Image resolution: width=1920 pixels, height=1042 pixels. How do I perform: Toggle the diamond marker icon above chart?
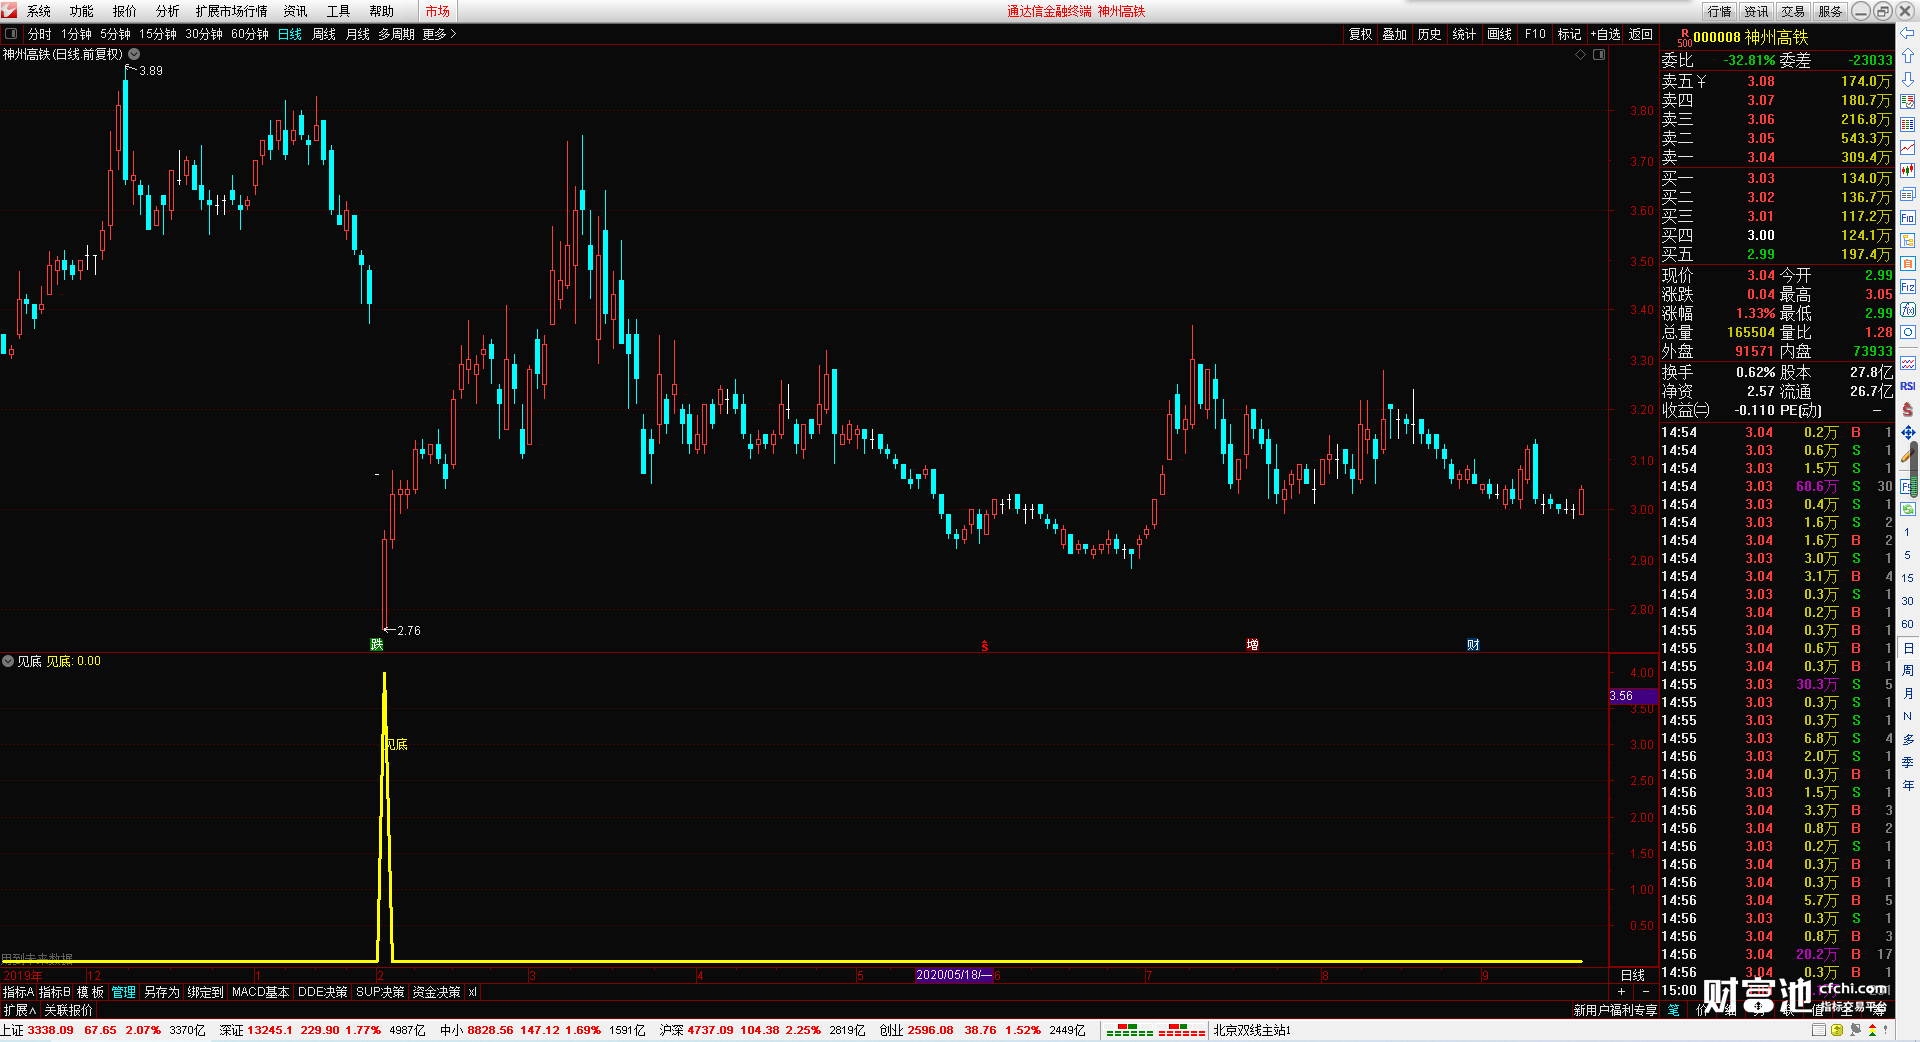coord(1581,55)
